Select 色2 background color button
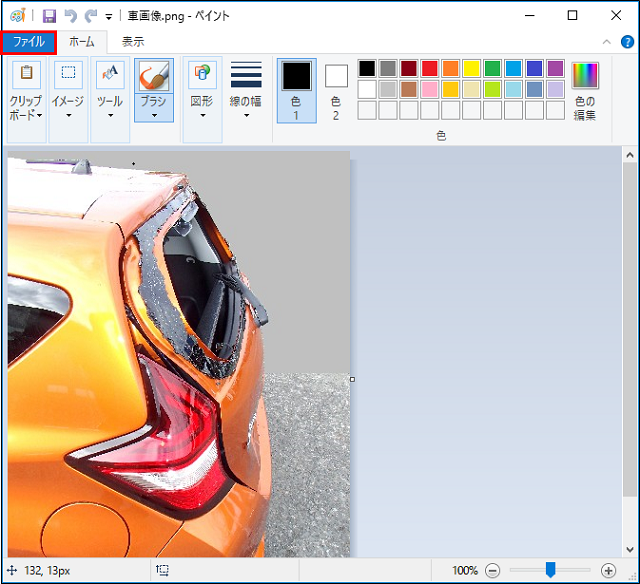Image resolution: width=640 pixels, height=584 pixels. coord(336,91)
